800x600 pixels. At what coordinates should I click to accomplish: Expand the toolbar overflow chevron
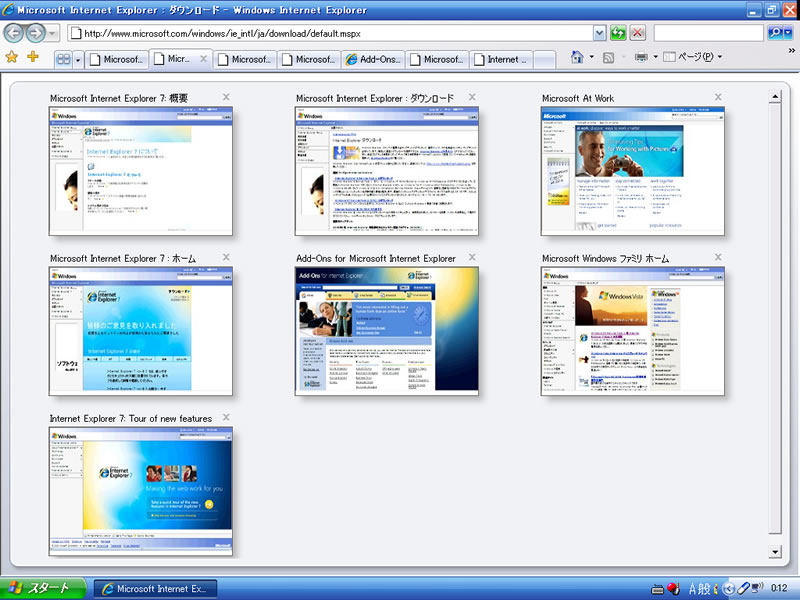coord(791,51)
